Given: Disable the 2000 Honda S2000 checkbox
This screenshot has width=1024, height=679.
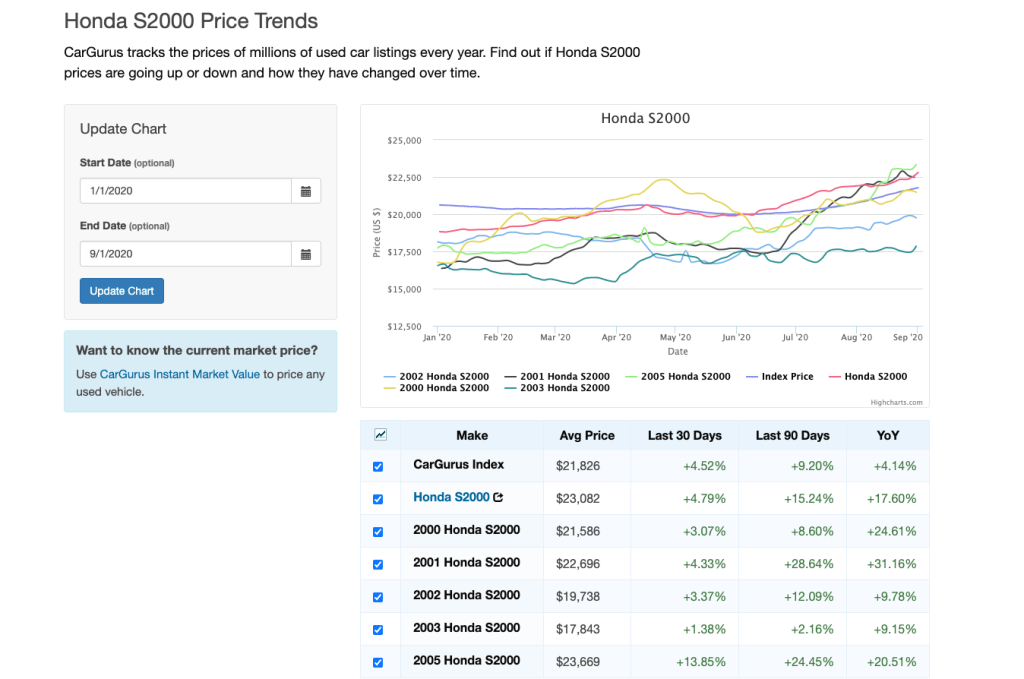Looking at the screenshot, I should [378, 532].
